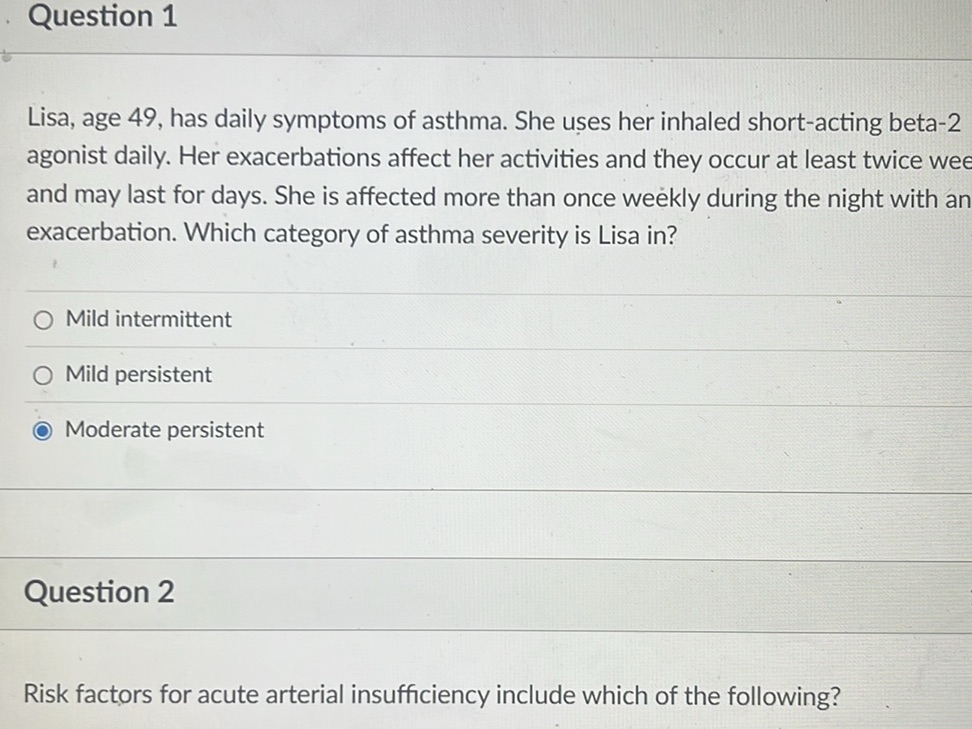Click the Question 1 header
Viewport: 972px width, 729px height.
(103, 17)
